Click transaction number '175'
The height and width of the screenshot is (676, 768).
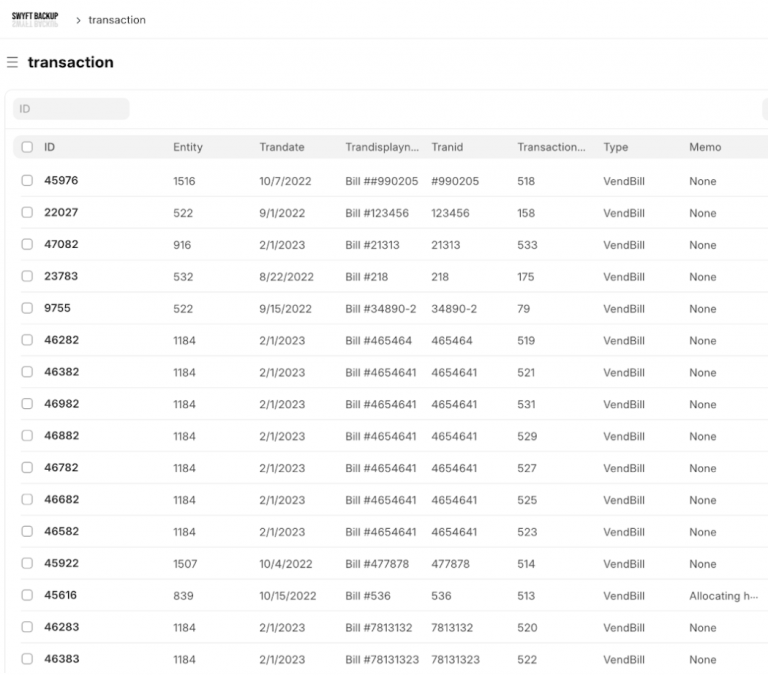click(526, 277)
